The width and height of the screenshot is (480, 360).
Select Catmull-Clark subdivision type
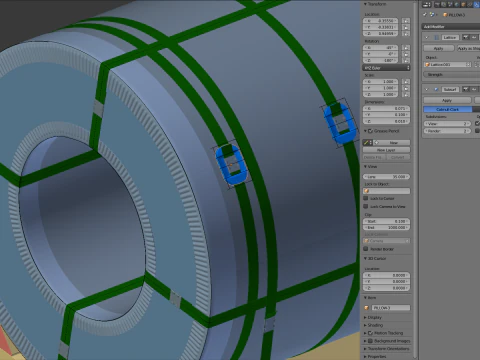point(448,109)
